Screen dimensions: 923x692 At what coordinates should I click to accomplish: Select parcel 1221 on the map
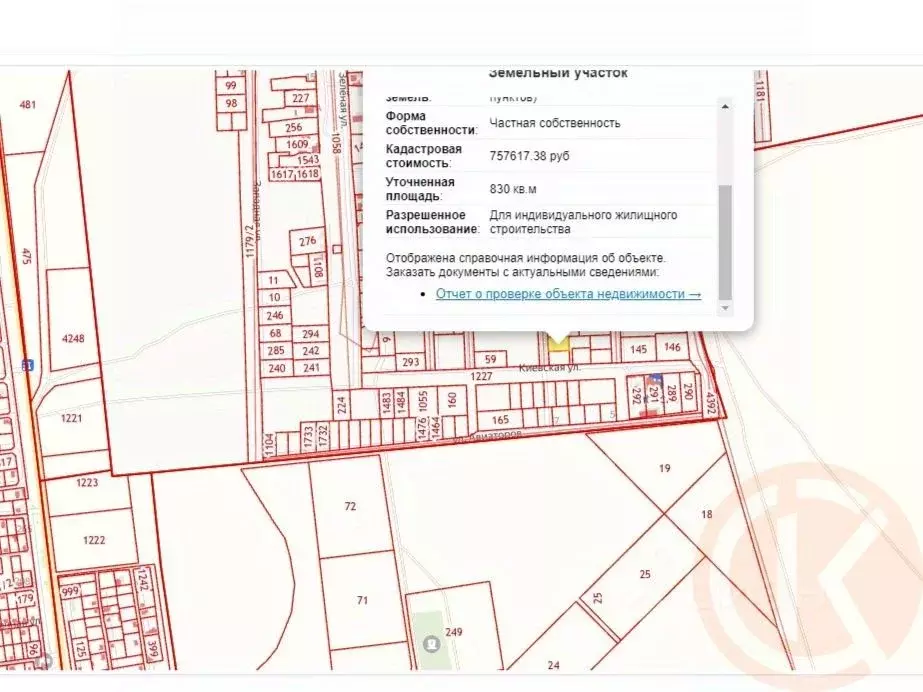(71, 418)
